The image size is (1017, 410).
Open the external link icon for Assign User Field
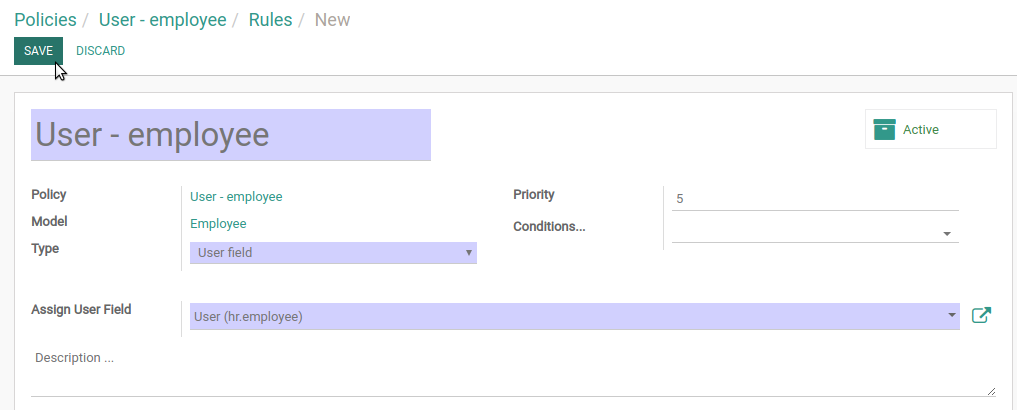(x=981, y=315)
